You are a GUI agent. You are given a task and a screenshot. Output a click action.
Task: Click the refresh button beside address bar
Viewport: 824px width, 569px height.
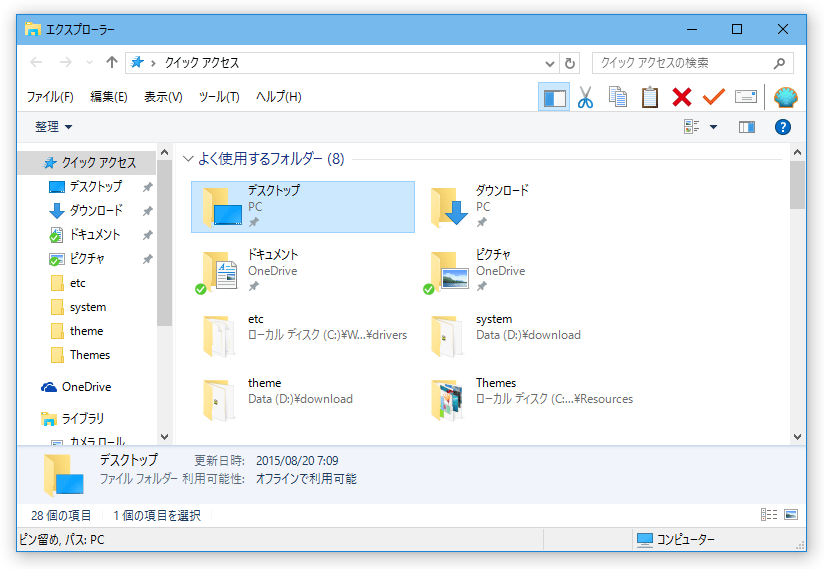[x=570, y=64]
